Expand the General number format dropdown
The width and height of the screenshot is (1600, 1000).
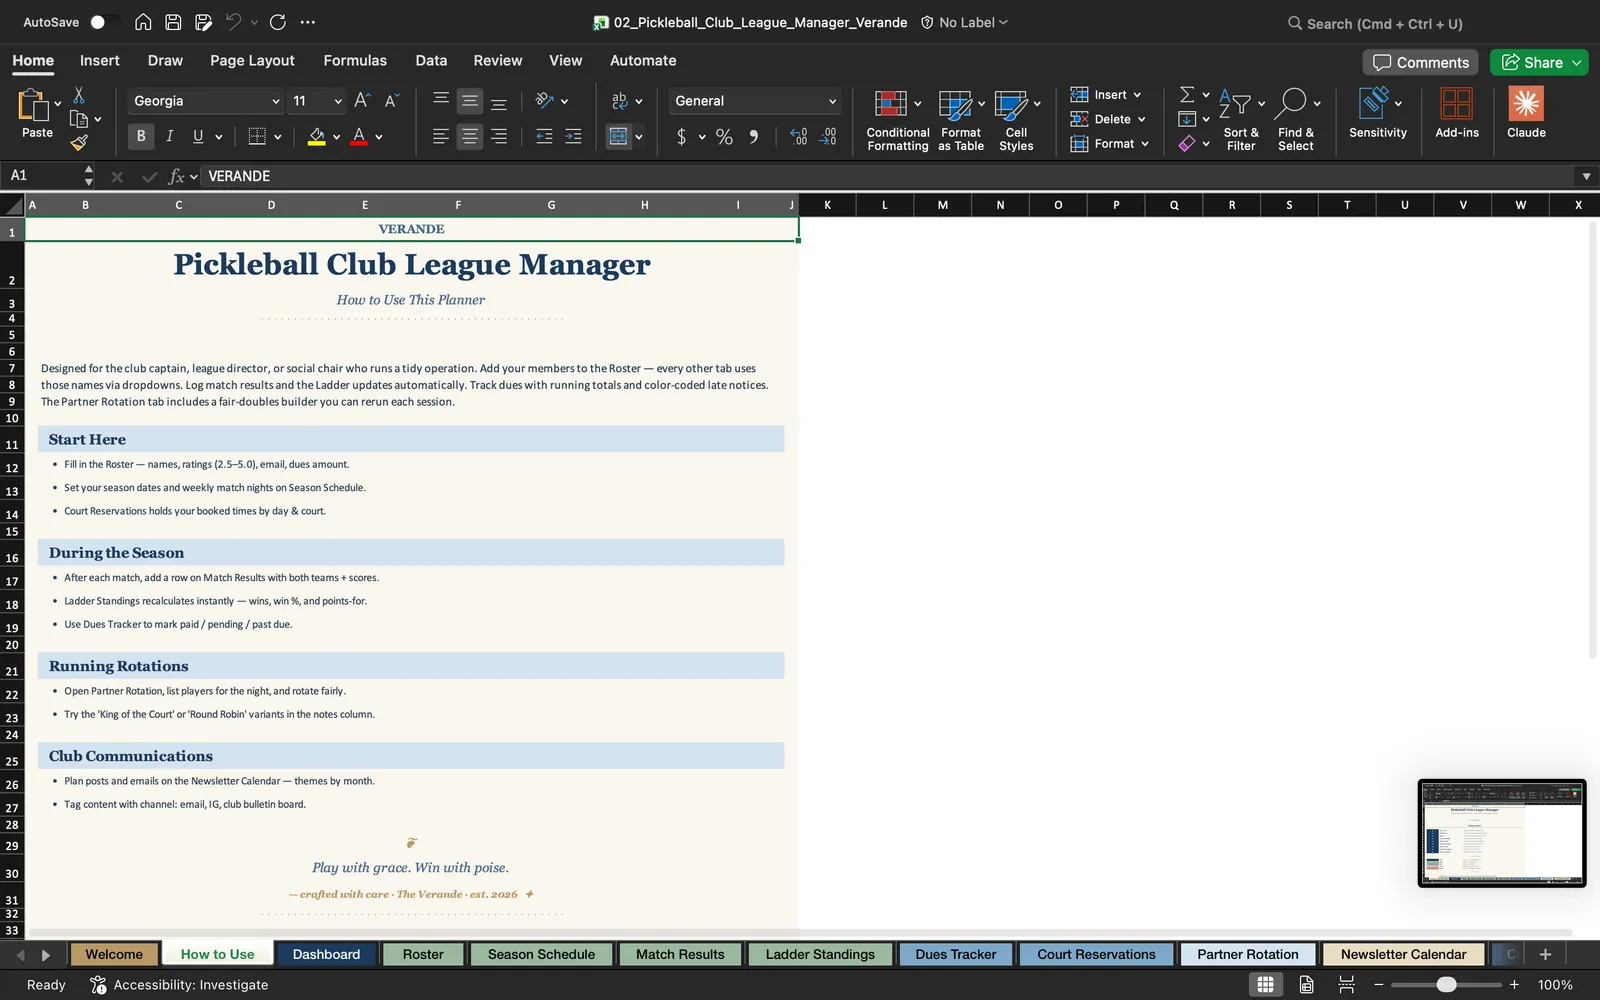pos(832,101)
